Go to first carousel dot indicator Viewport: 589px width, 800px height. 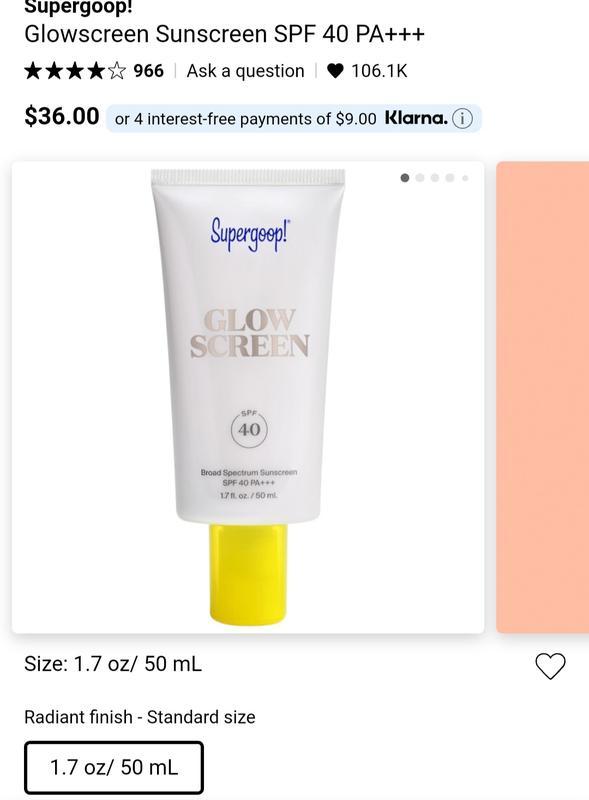click(x=405, y=178)
